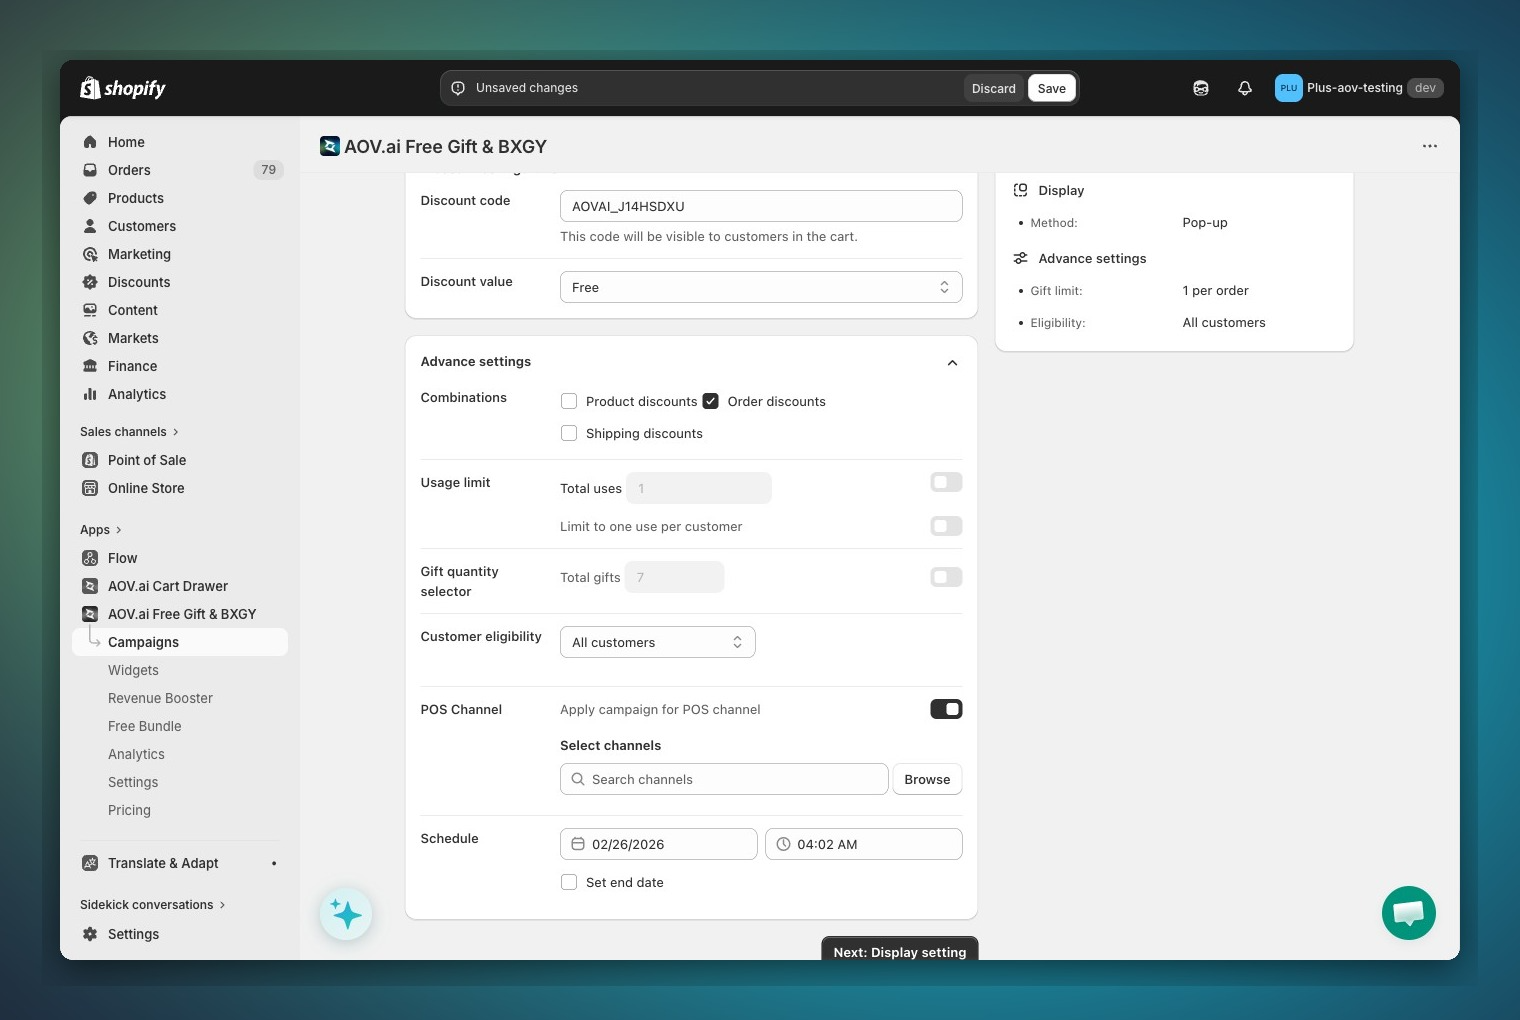1520x1020 pixels.
Task: Open the notifications bell
Action: click(1244, 88)
